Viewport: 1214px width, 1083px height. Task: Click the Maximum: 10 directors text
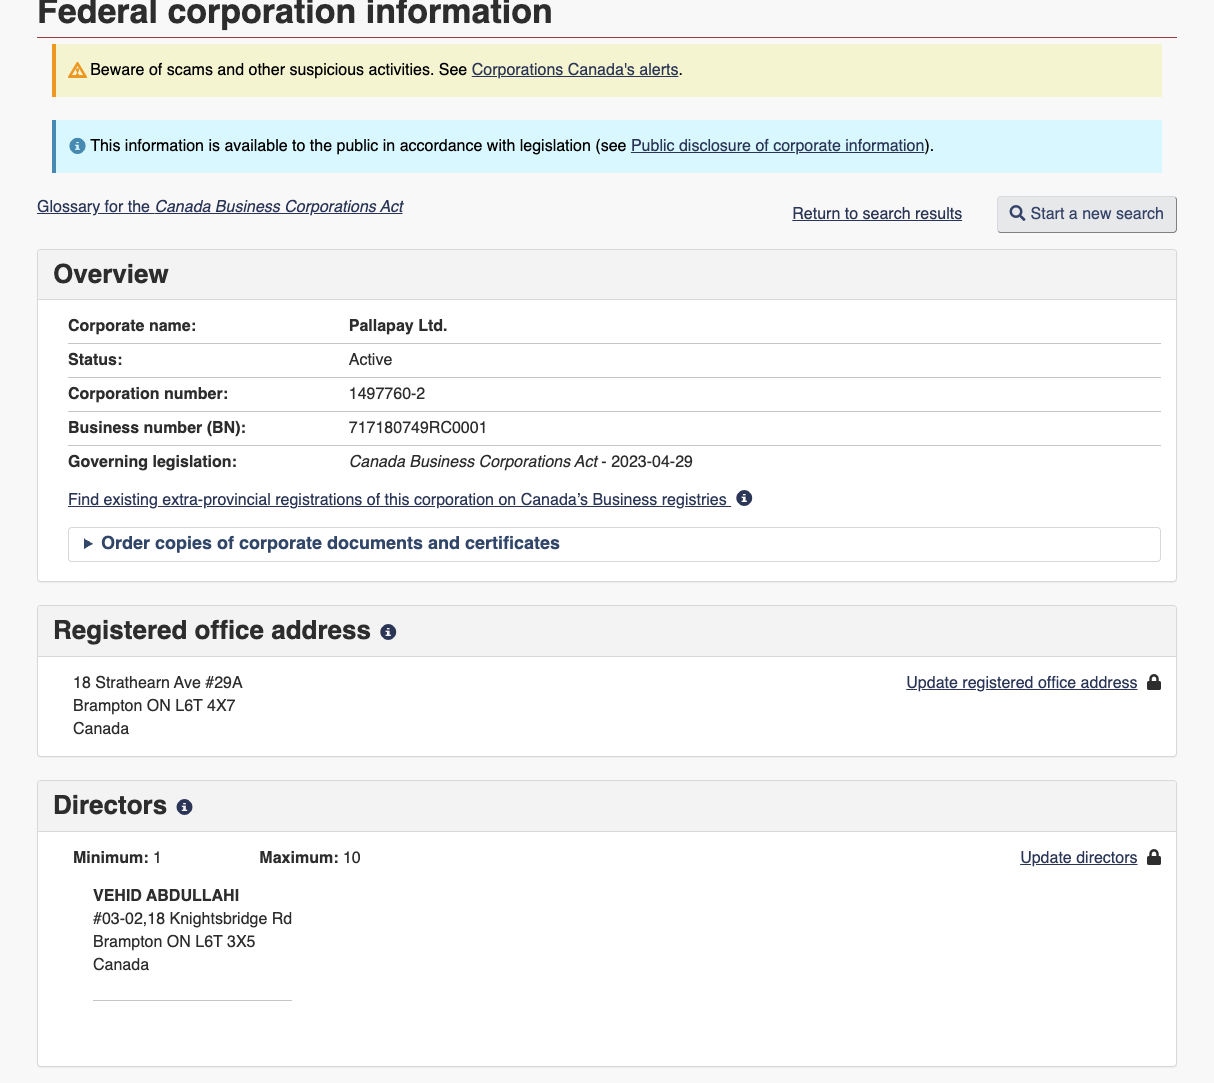[310, 858]
